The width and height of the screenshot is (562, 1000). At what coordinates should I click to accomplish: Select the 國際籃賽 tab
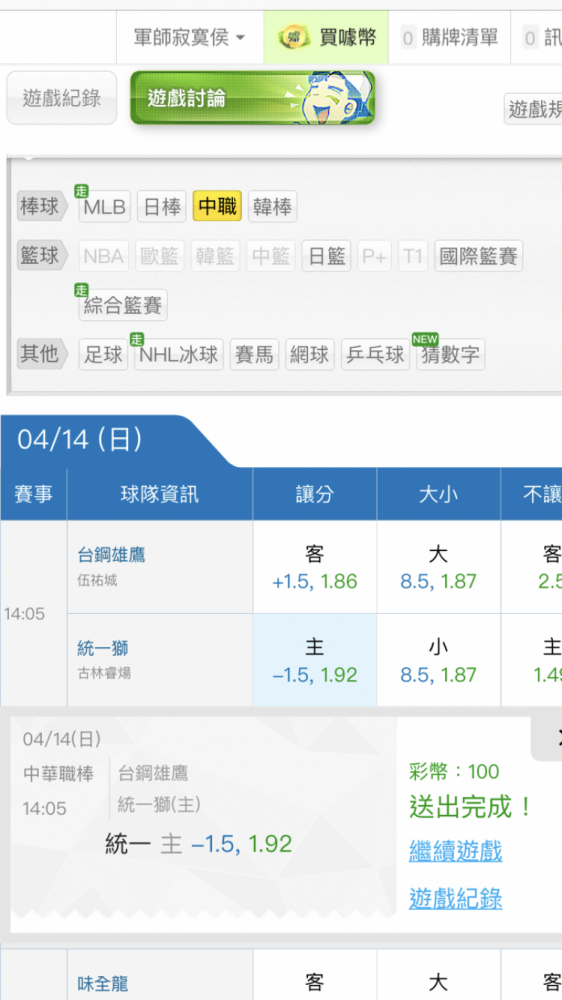click(x=479, y=256)
